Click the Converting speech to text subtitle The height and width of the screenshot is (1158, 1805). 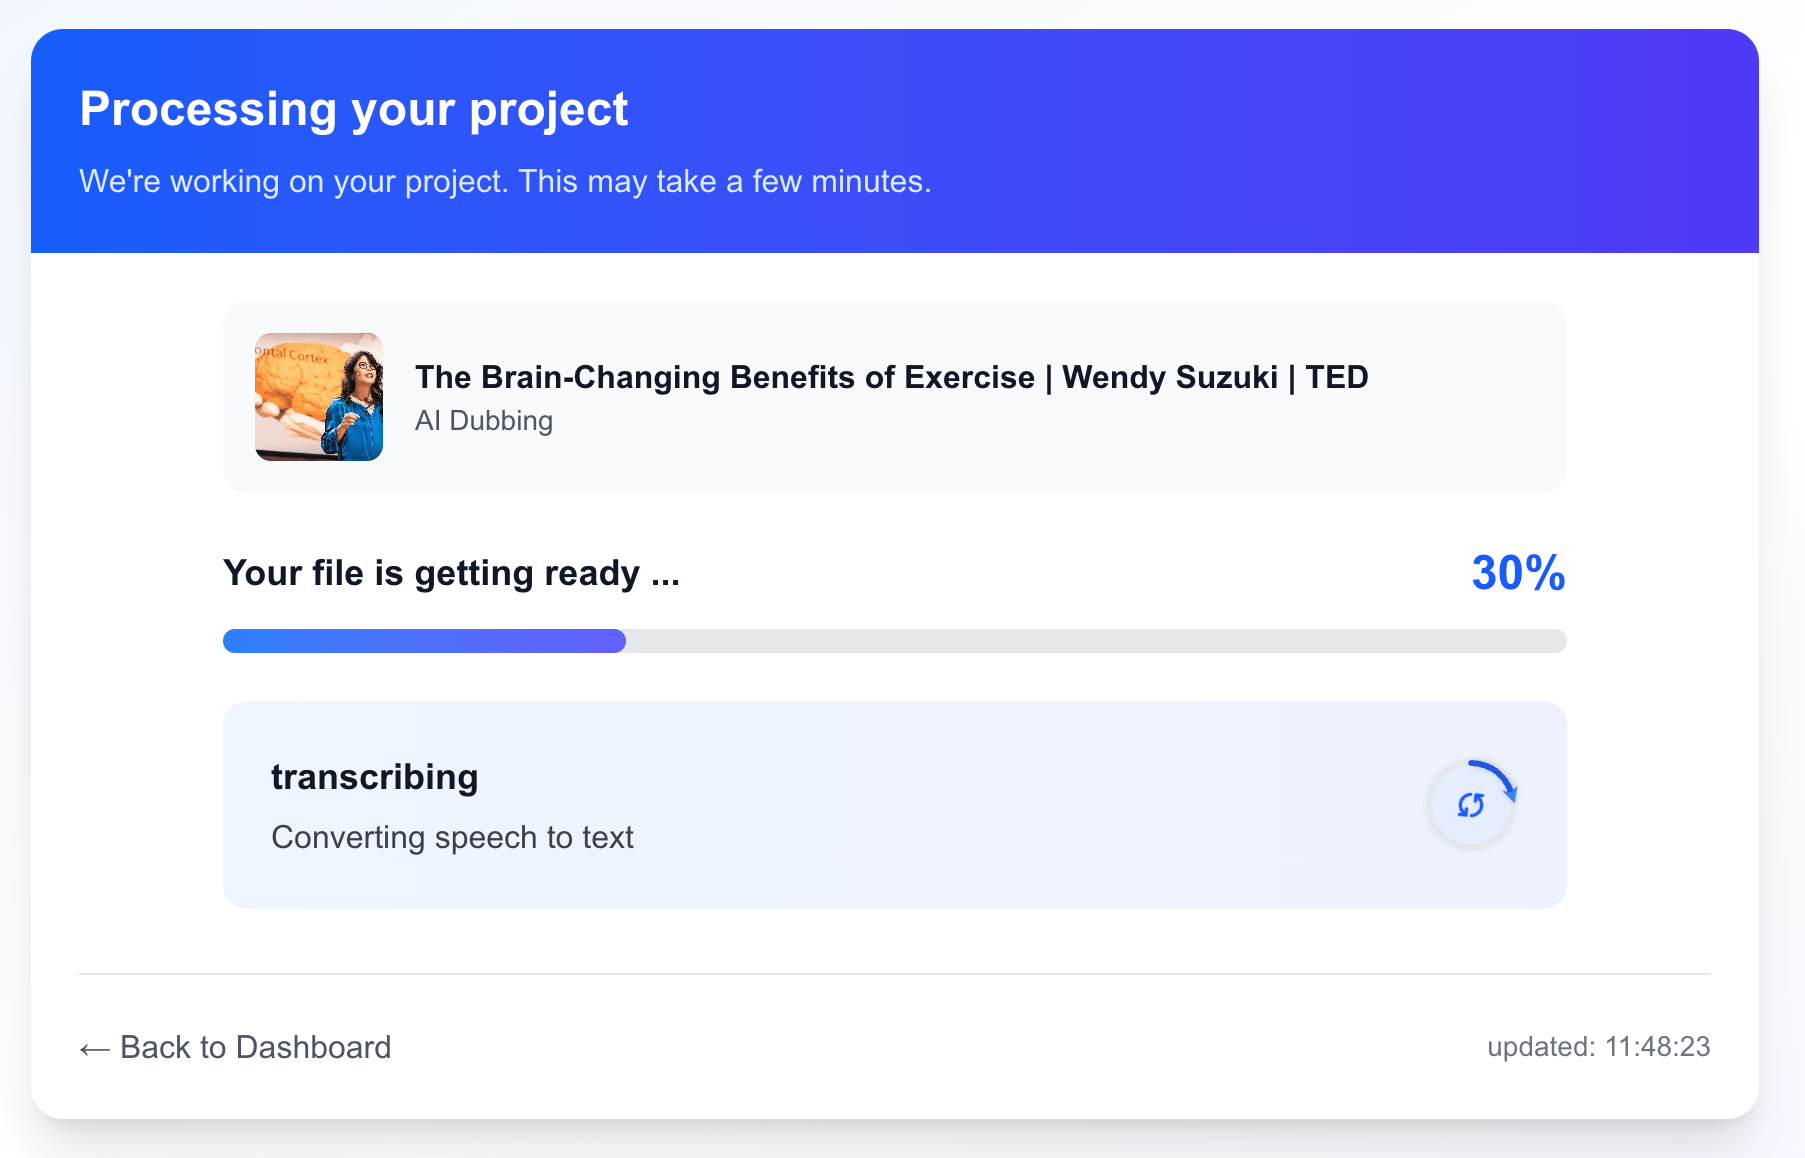(x=452, y=838)
